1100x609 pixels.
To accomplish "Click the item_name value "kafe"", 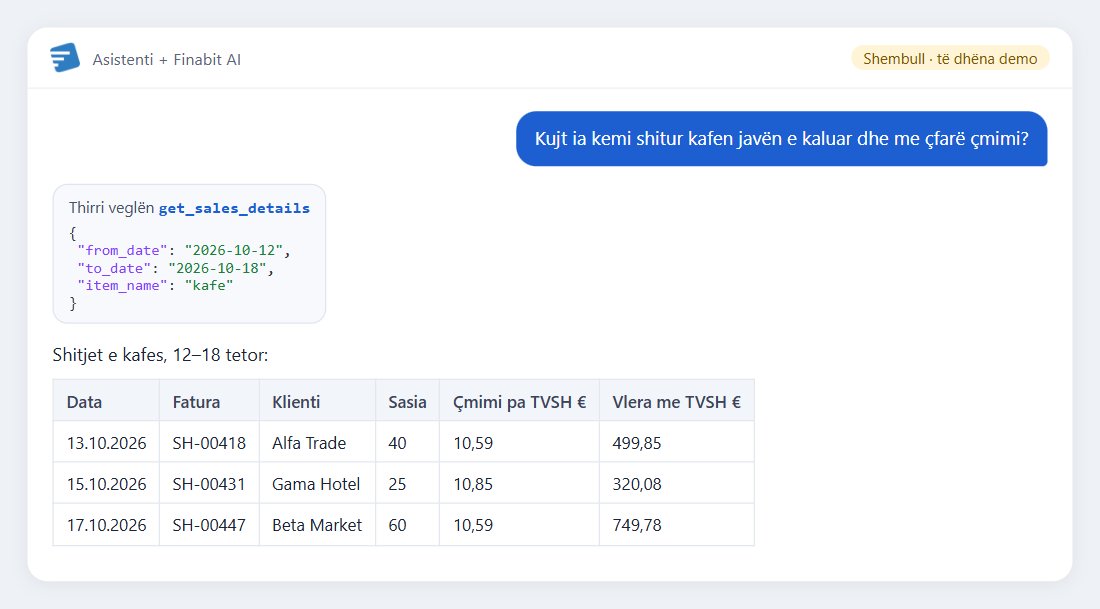I will click(208, 286).
